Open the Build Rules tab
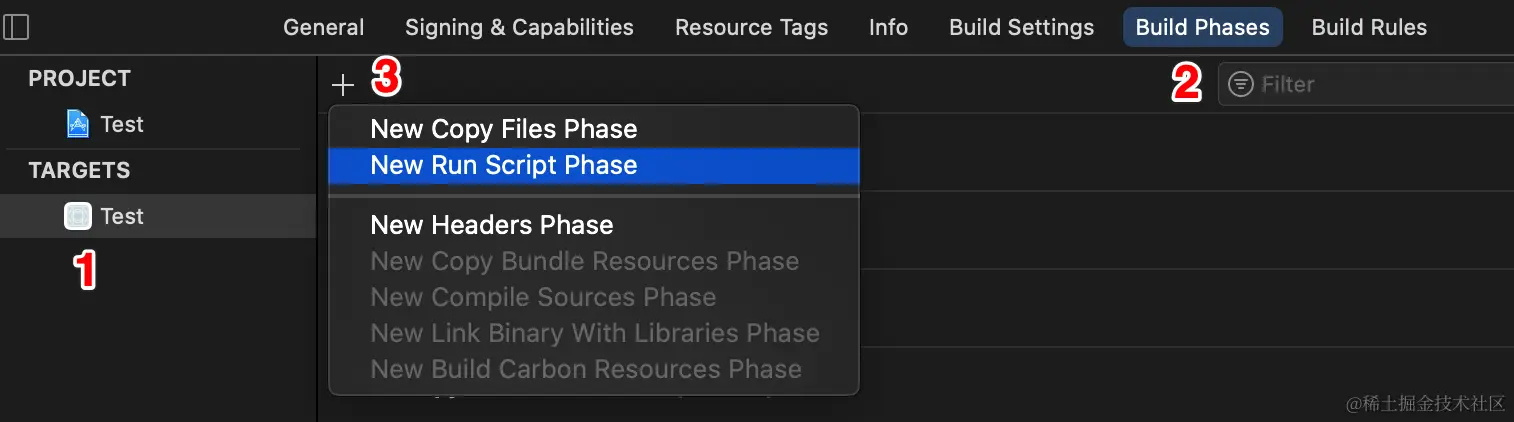 coord(1369,27)
